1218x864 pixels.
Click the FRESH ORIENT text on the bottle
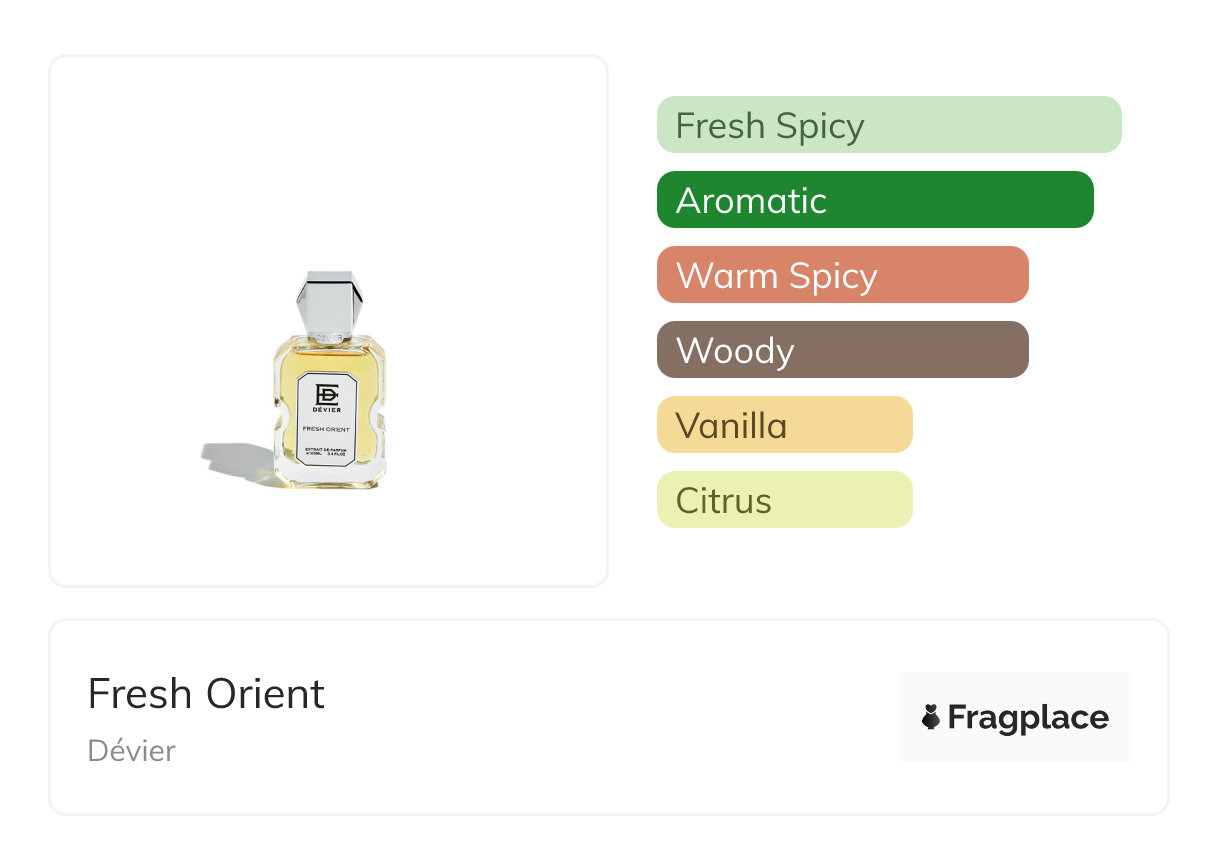[x=327, y=429]
